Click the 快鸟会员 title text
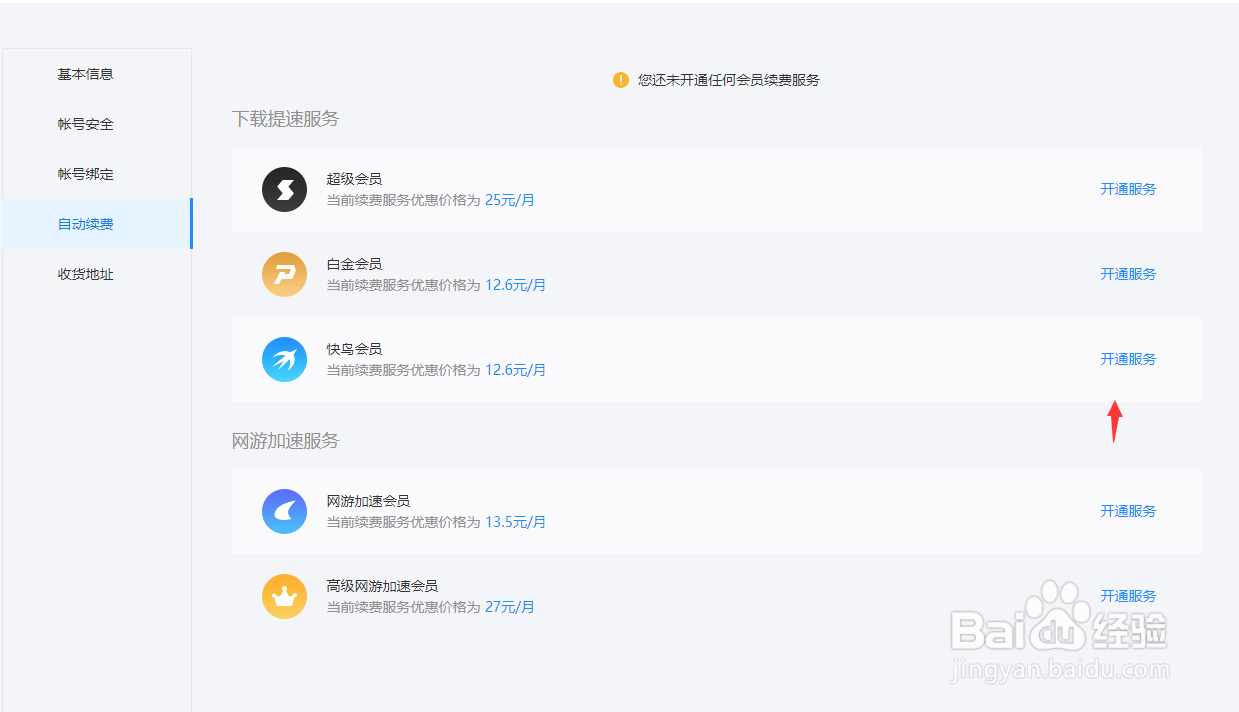Screen dimensions: 1239x712 (354, 349)
